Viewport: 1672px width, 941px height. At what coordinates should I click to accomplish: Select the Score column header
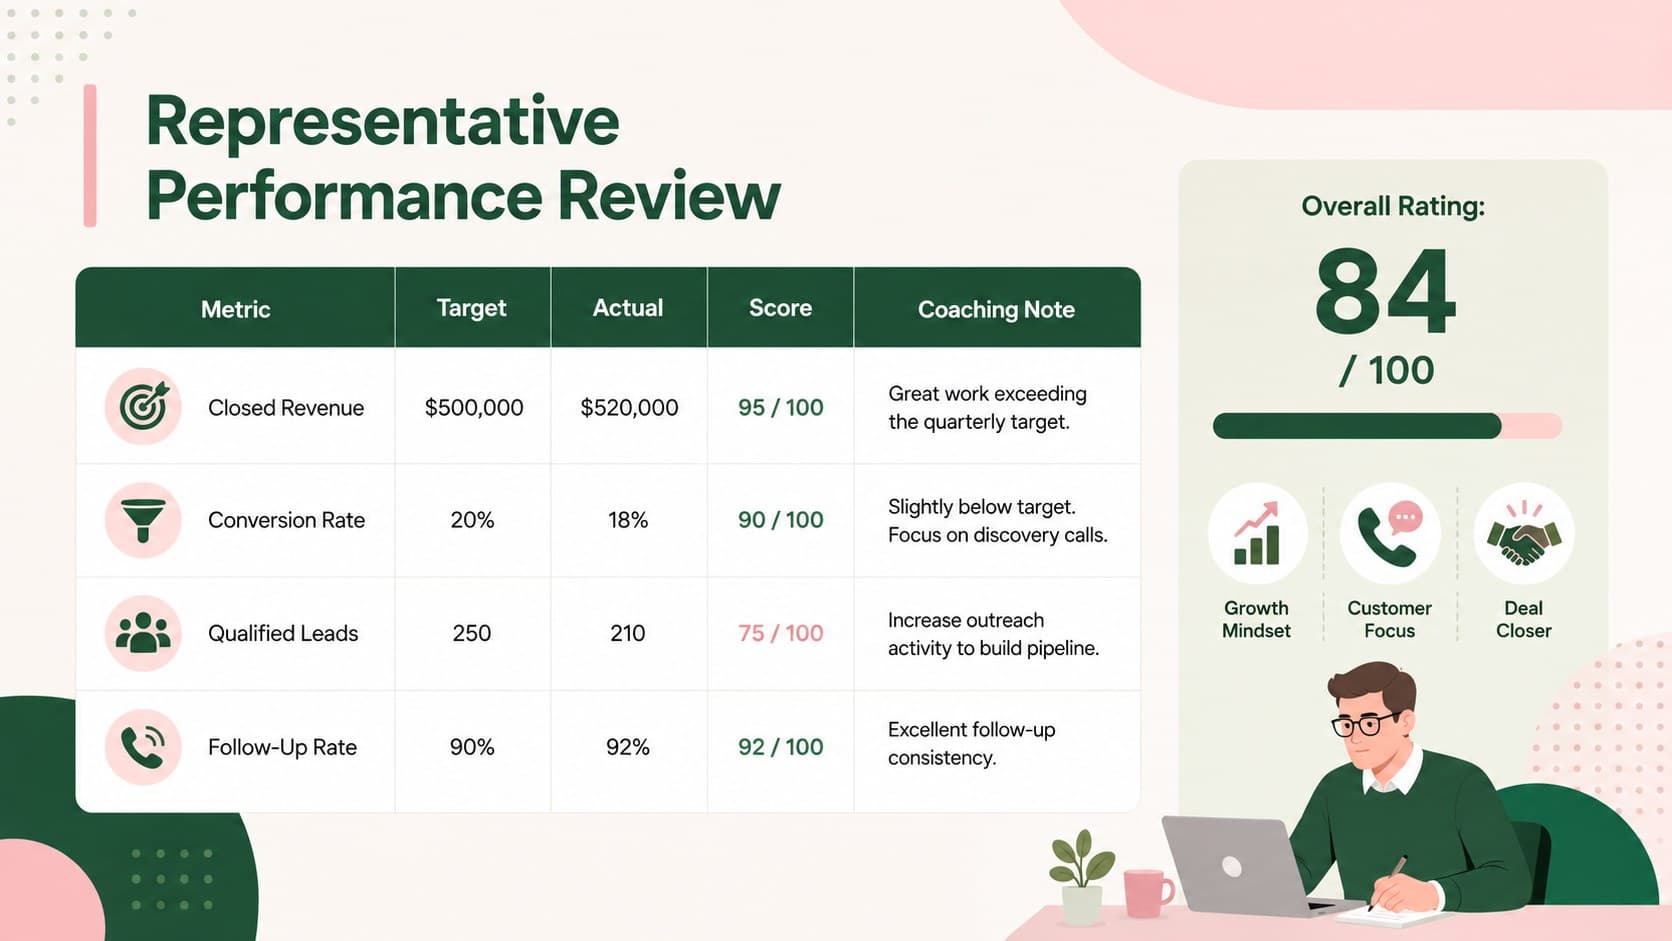(780, 308)
